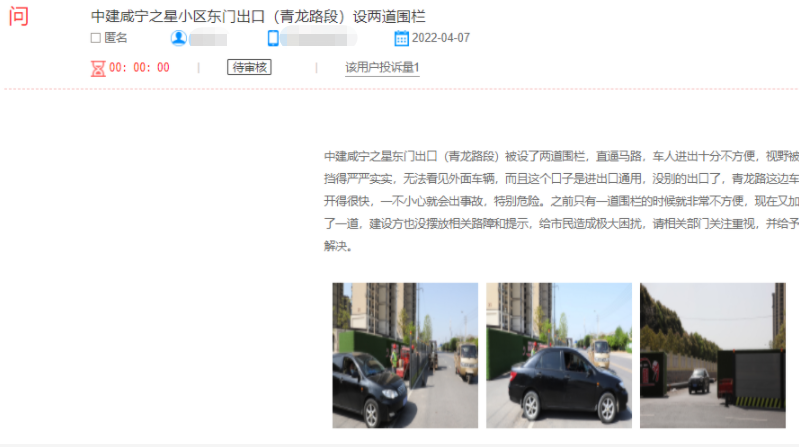The height and width of the screenshot is (447, 799).
Task: Click the 00:00:00 countdown timer
Action: 139,68
